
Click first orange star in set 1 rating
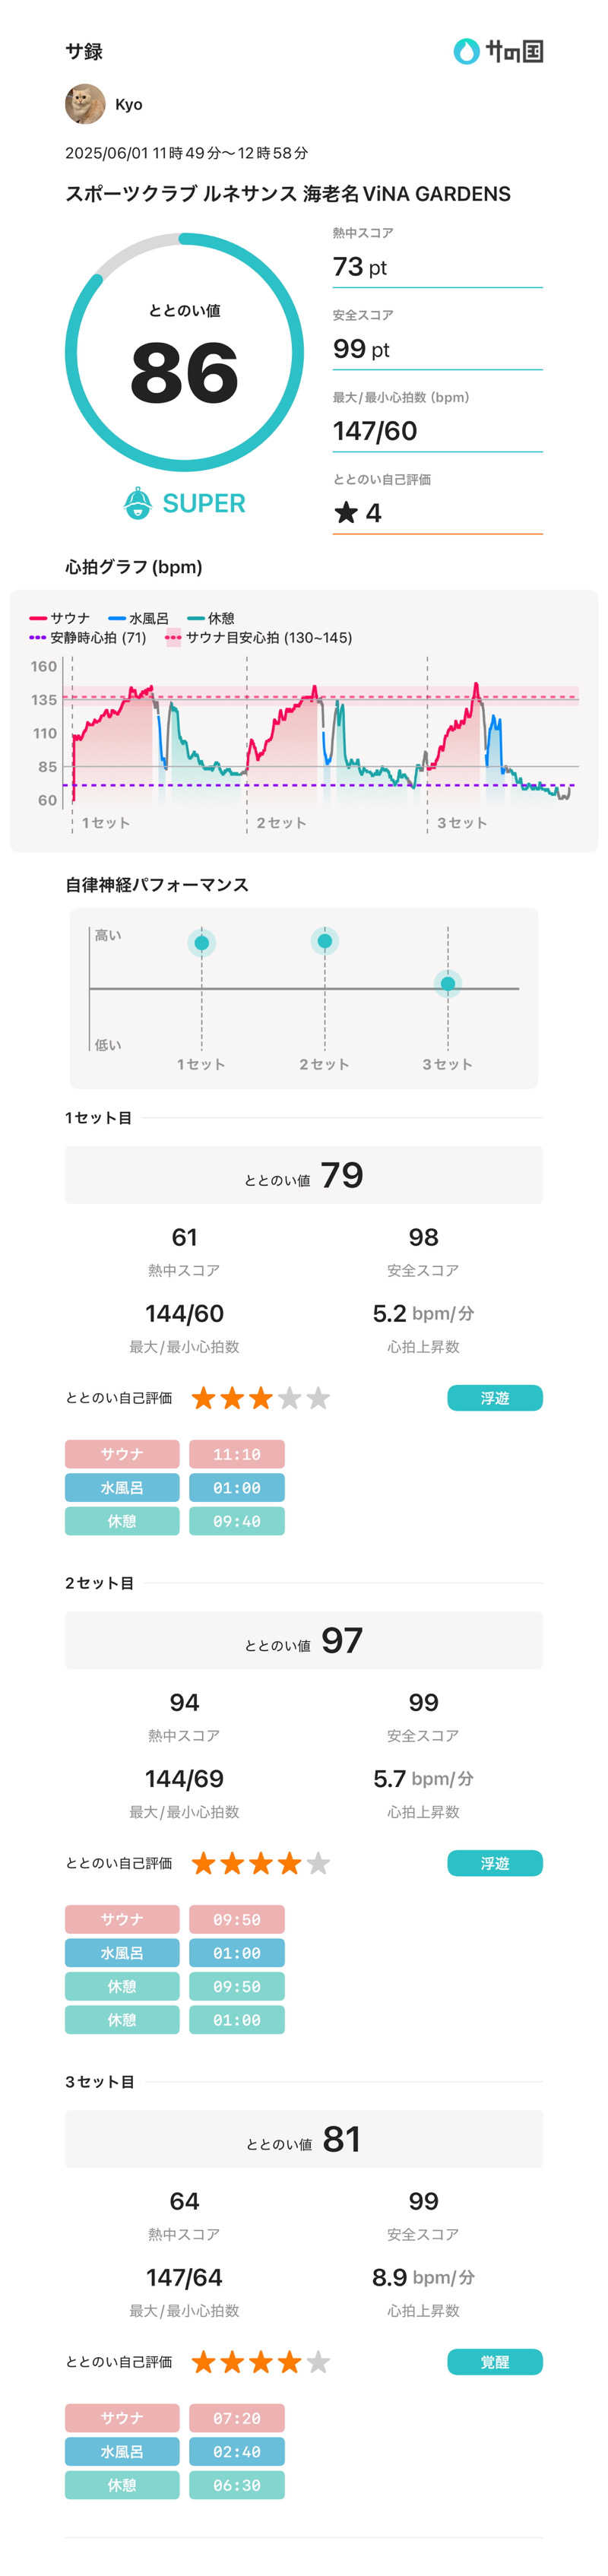pos(204,1398)
